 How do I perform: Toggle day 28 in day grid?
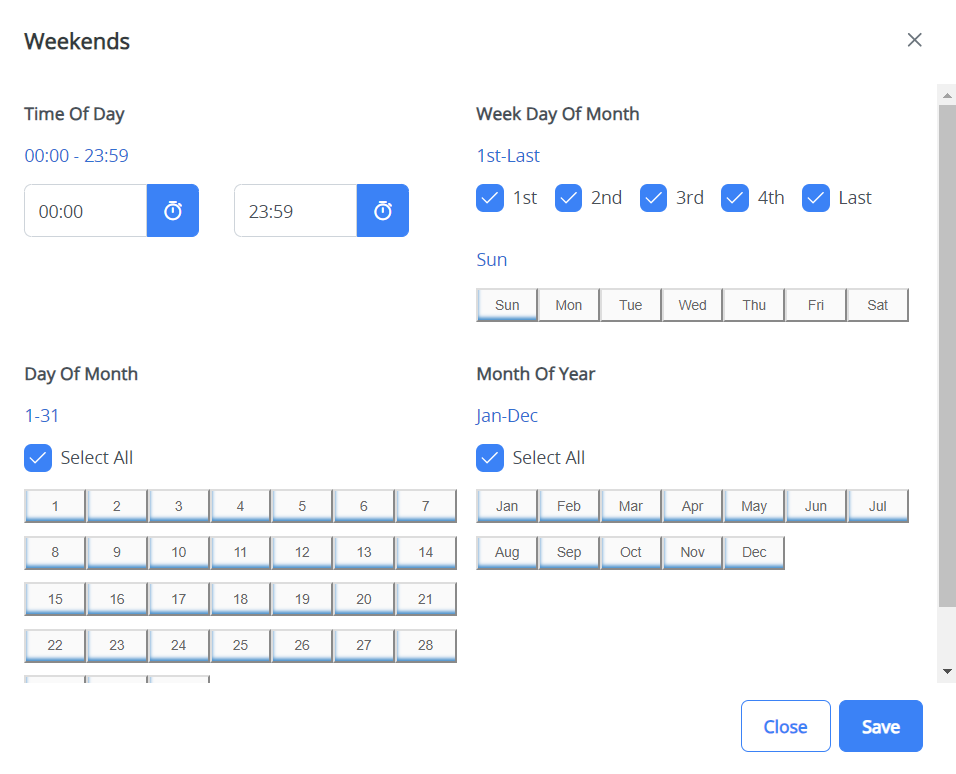coord(426,645)
